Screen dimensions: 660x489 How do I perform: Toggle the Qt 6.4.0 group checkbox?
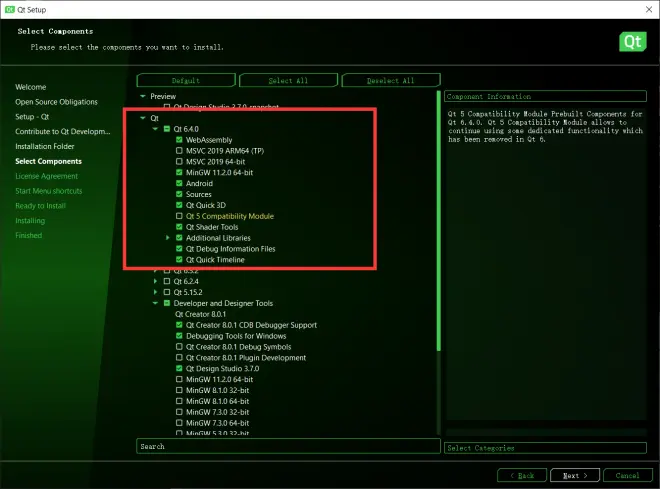pyautogui.click(x=167, y=129)
